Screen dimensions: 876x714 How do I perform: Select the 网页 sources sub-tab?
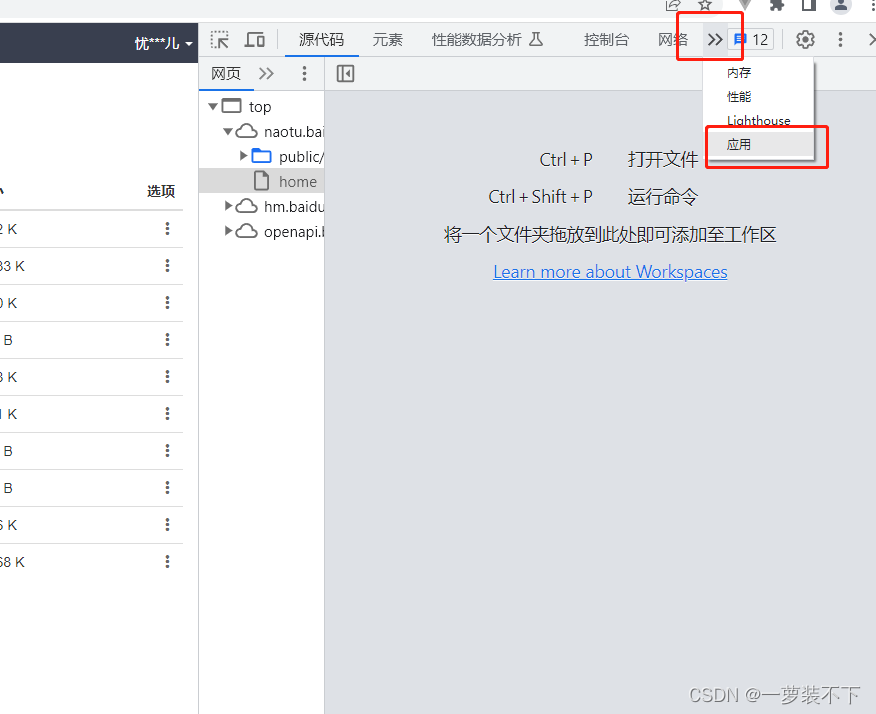click(x=226, y=74)
